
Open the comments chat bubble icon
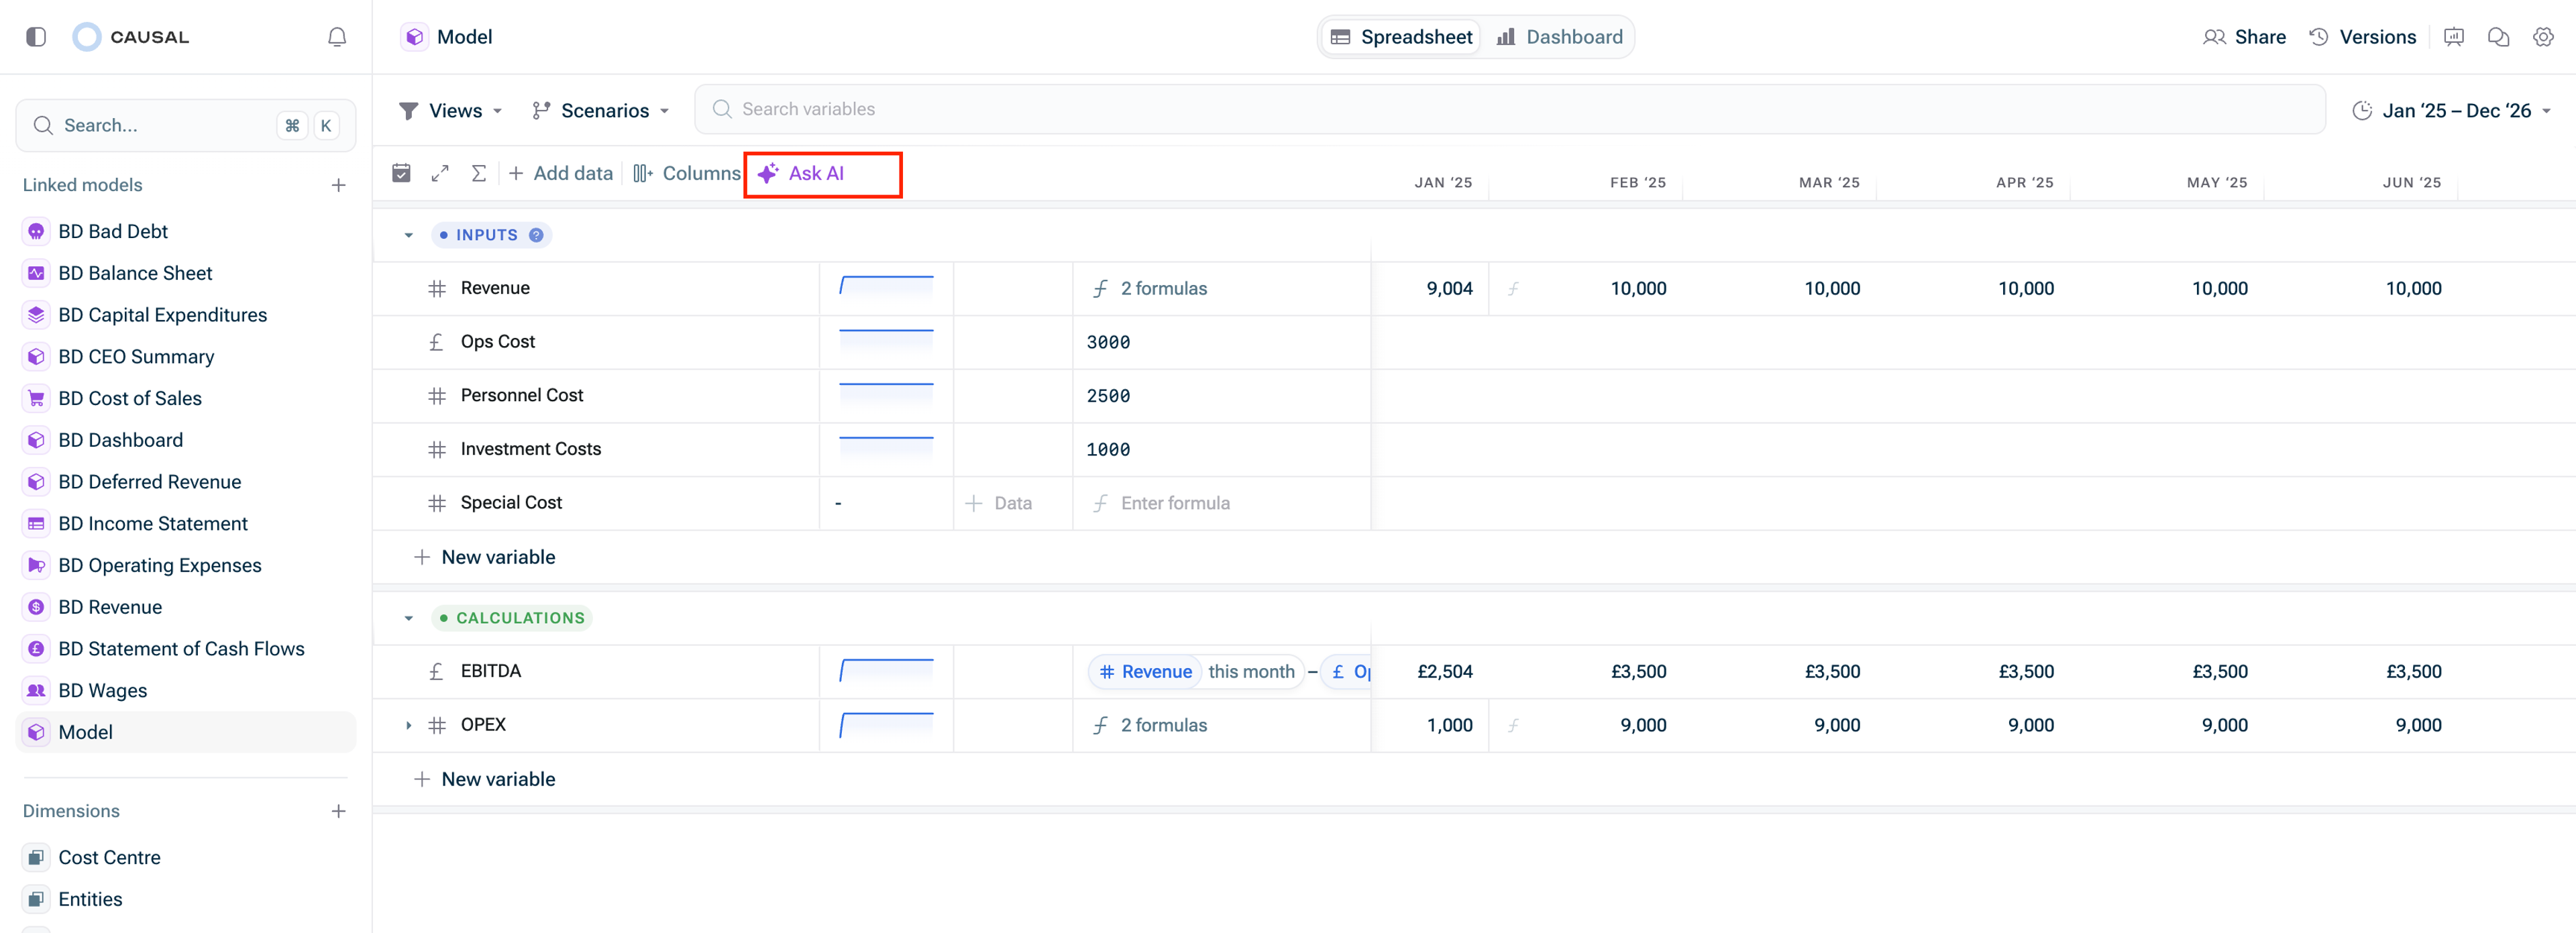2498,37
